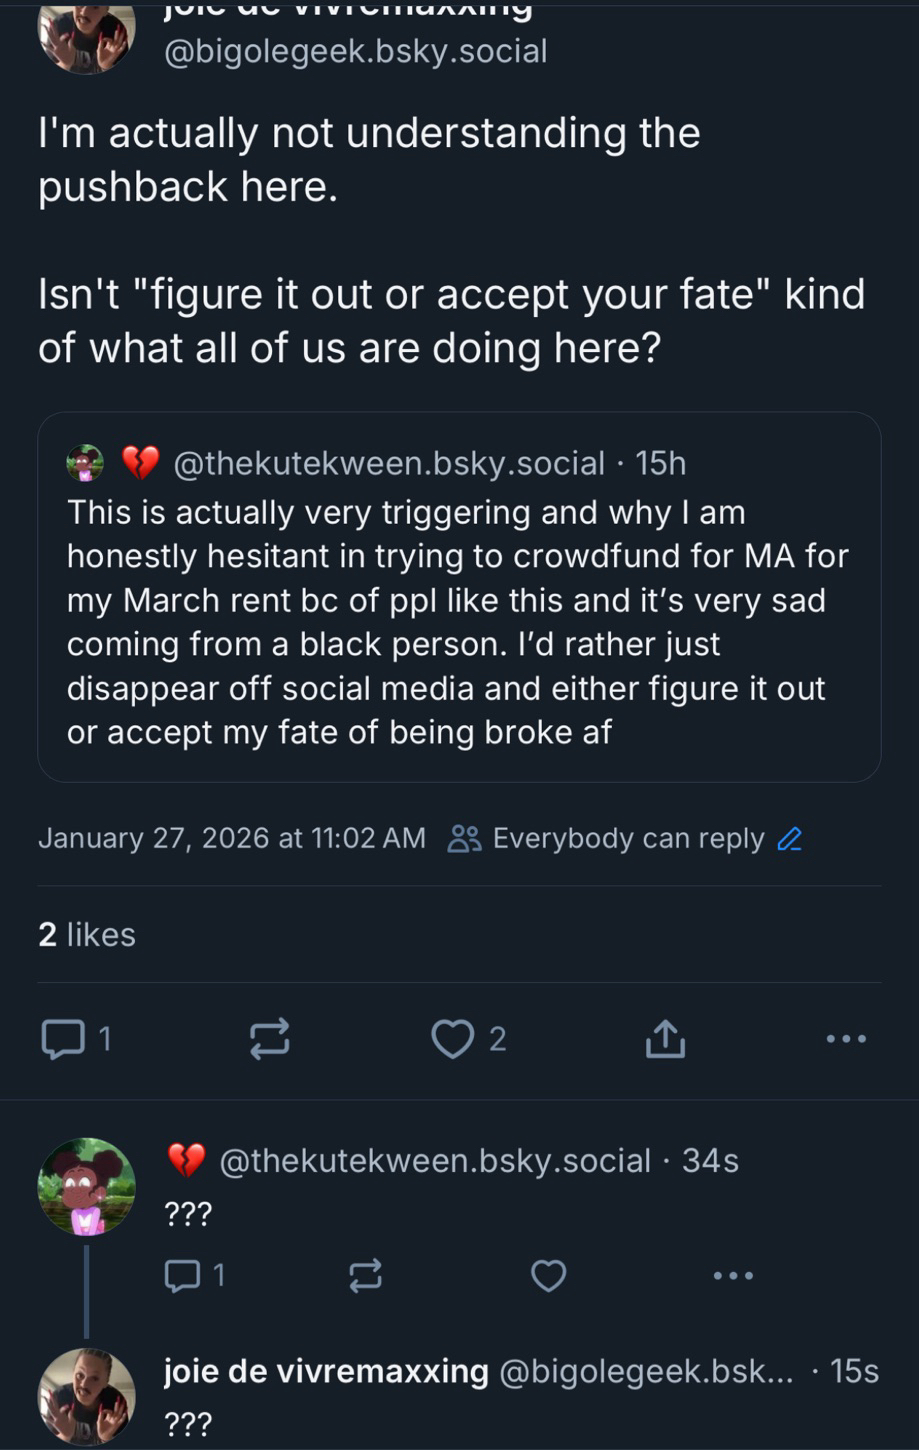Open joie de vivremaxxing avatar in bottom reply

86,1396
